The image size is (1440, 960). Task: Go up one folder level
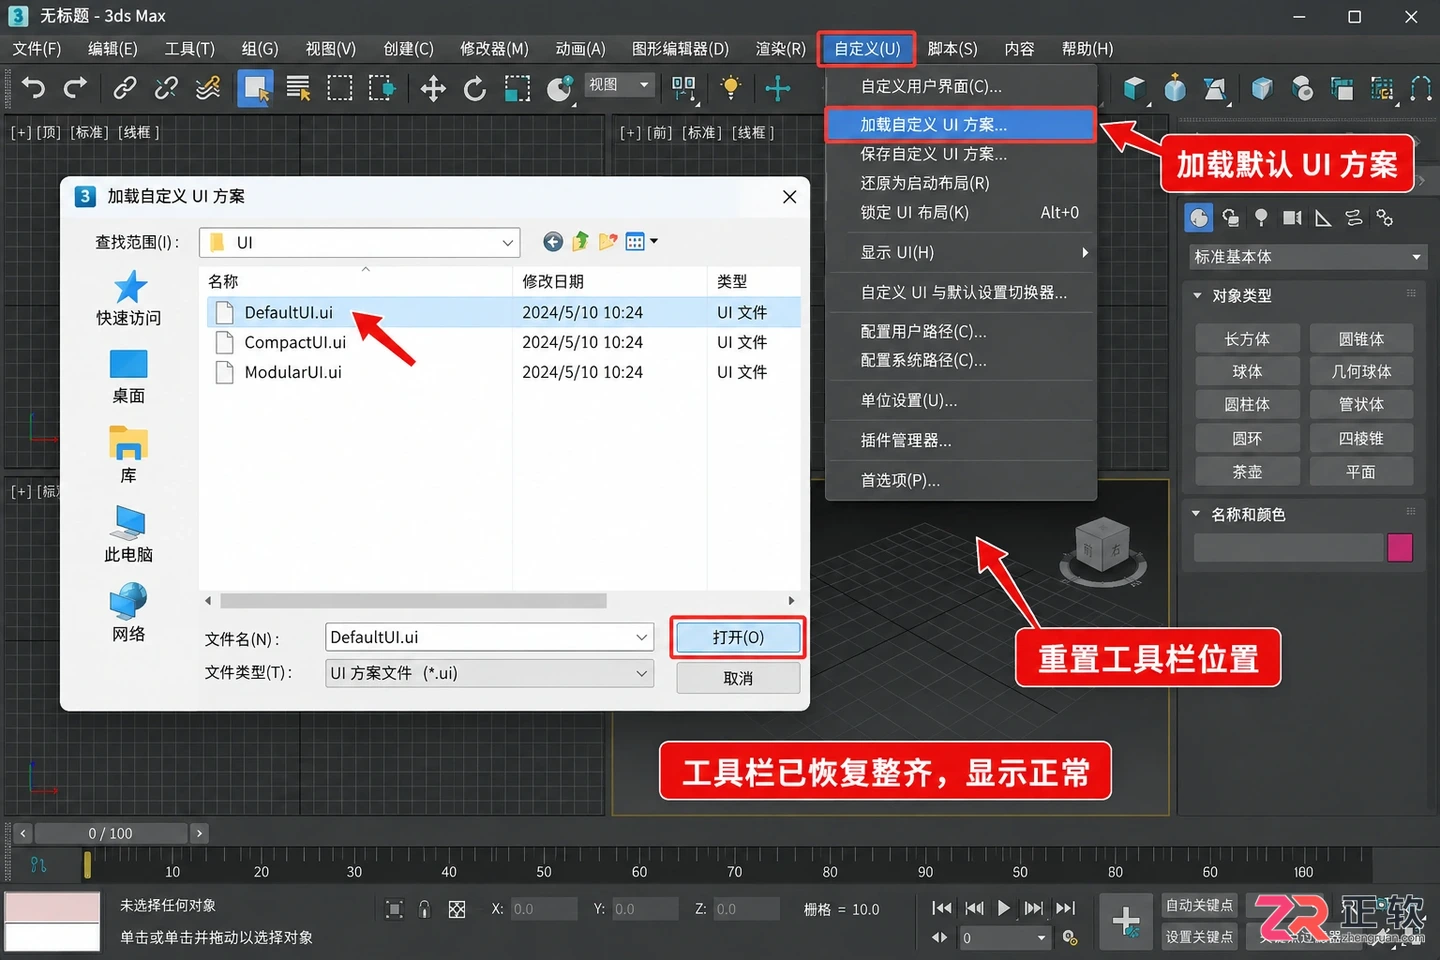(x=581, y=241)
